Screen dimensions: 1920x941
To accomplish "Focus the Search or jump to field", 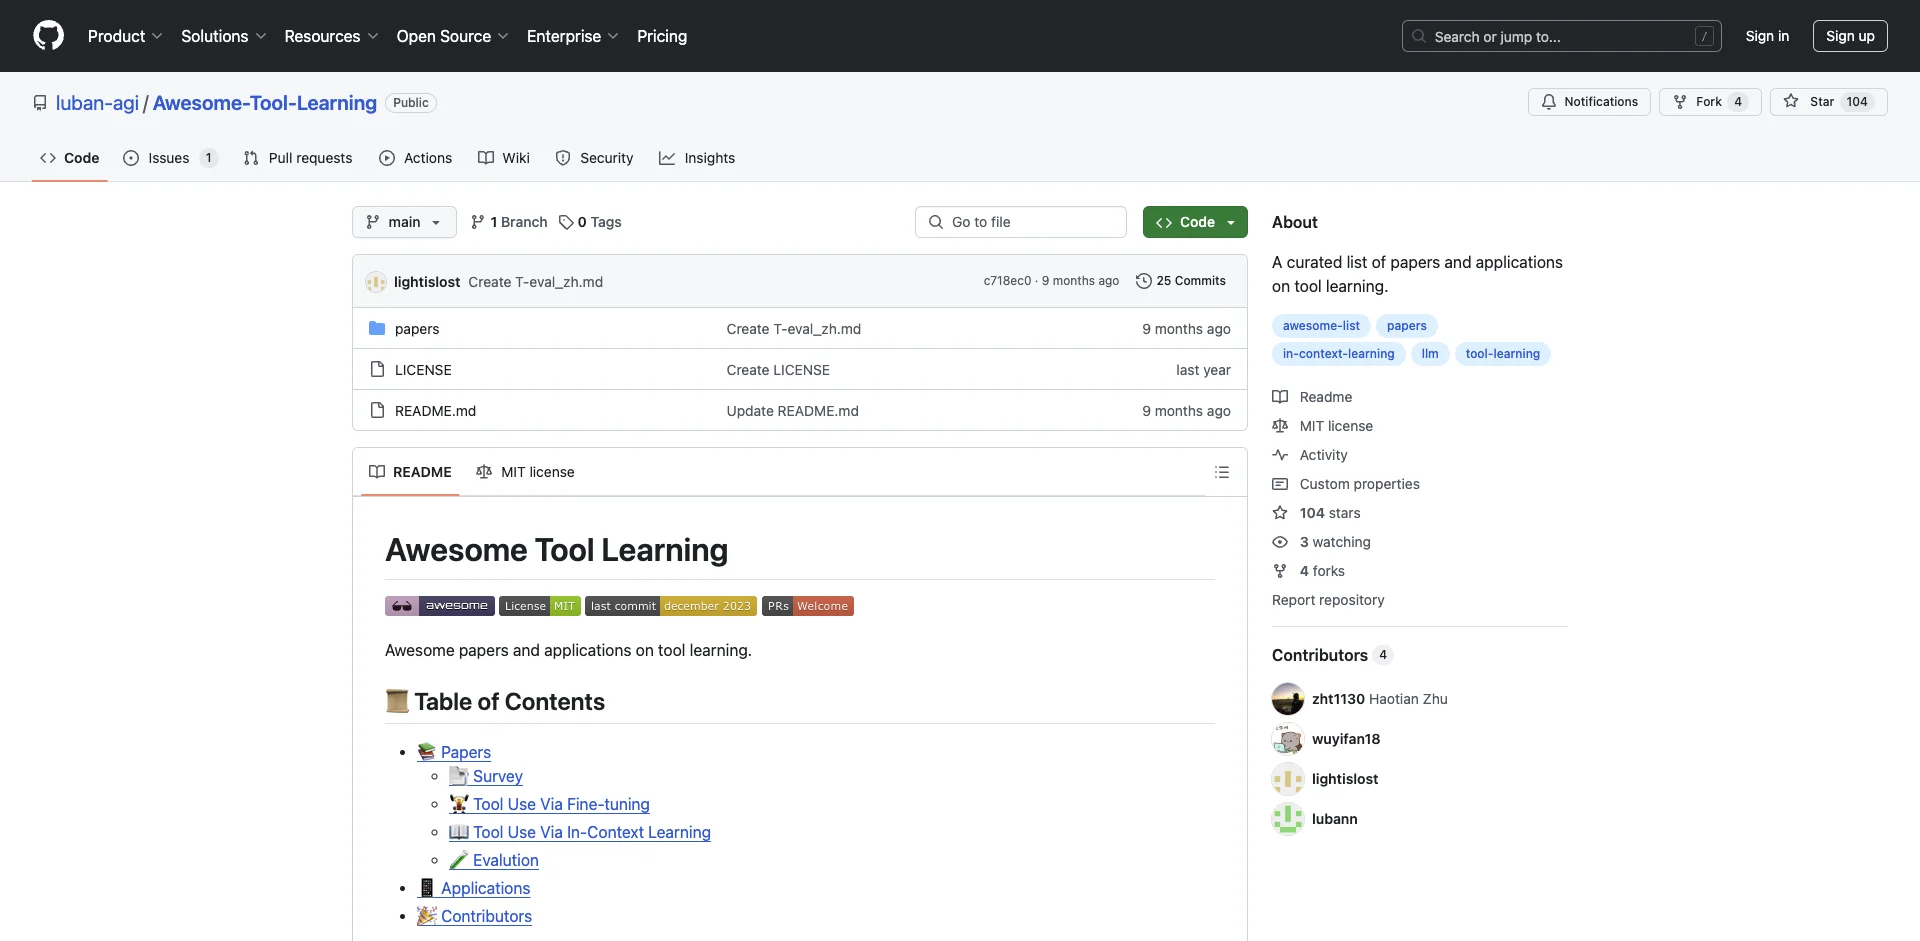I will [1562, 36].
